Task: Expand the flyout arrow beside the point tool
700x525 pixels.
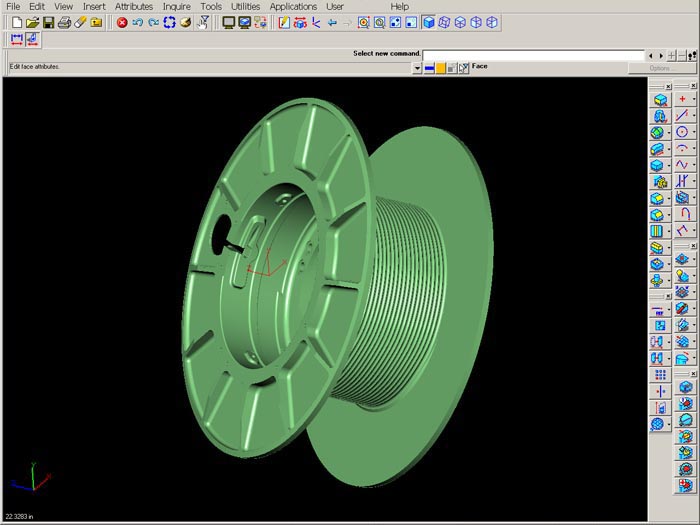Action: tap(694, 99)
